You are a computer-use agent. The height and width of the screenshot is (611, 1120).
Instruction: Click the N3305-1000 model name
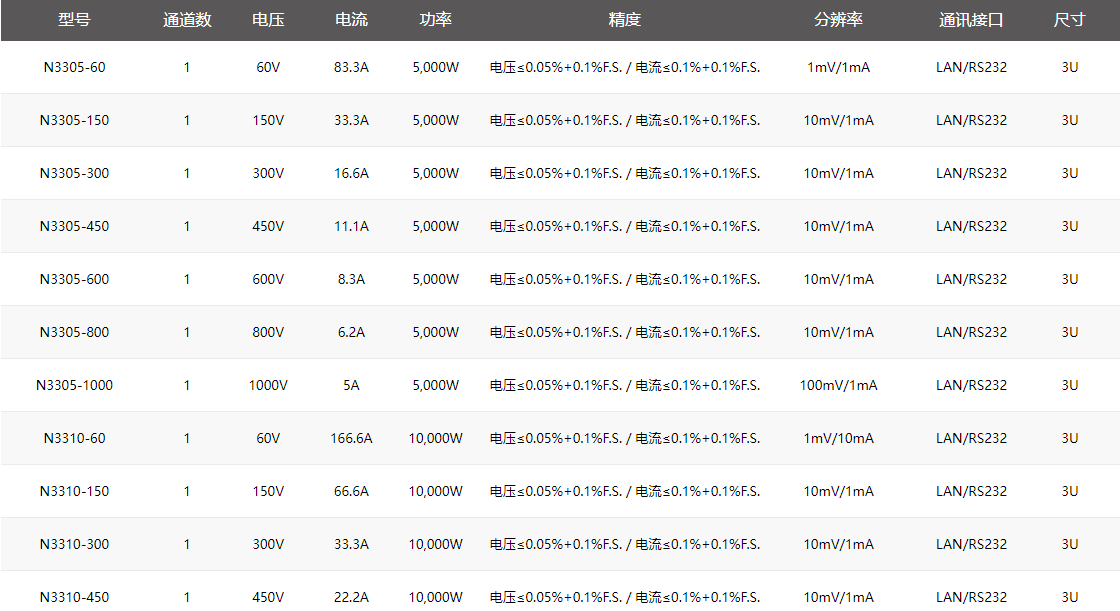74,385
